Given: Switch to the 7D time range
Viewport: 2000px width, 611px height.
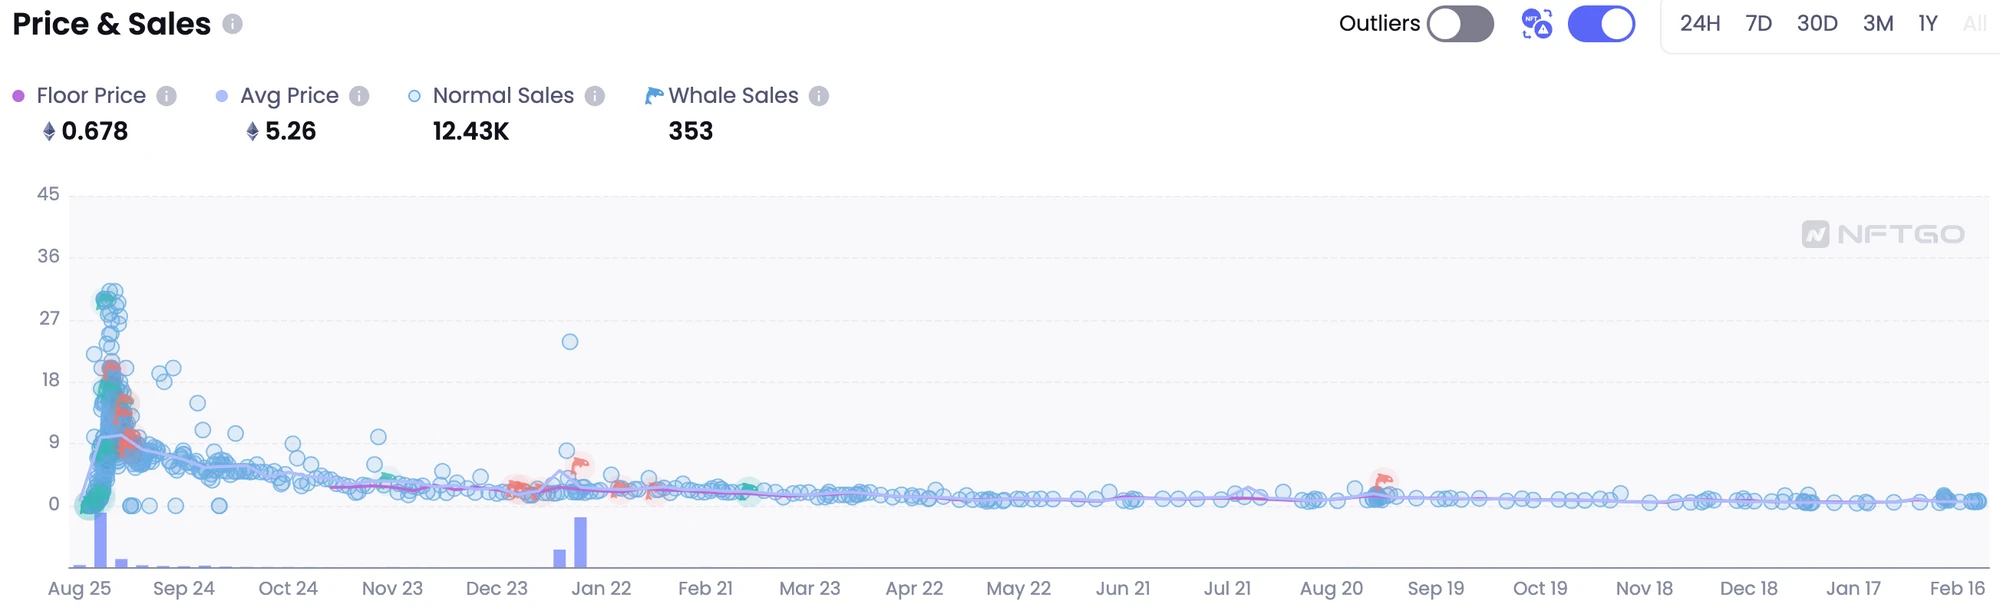Looking at the screenshot, I should (1759, 24).
